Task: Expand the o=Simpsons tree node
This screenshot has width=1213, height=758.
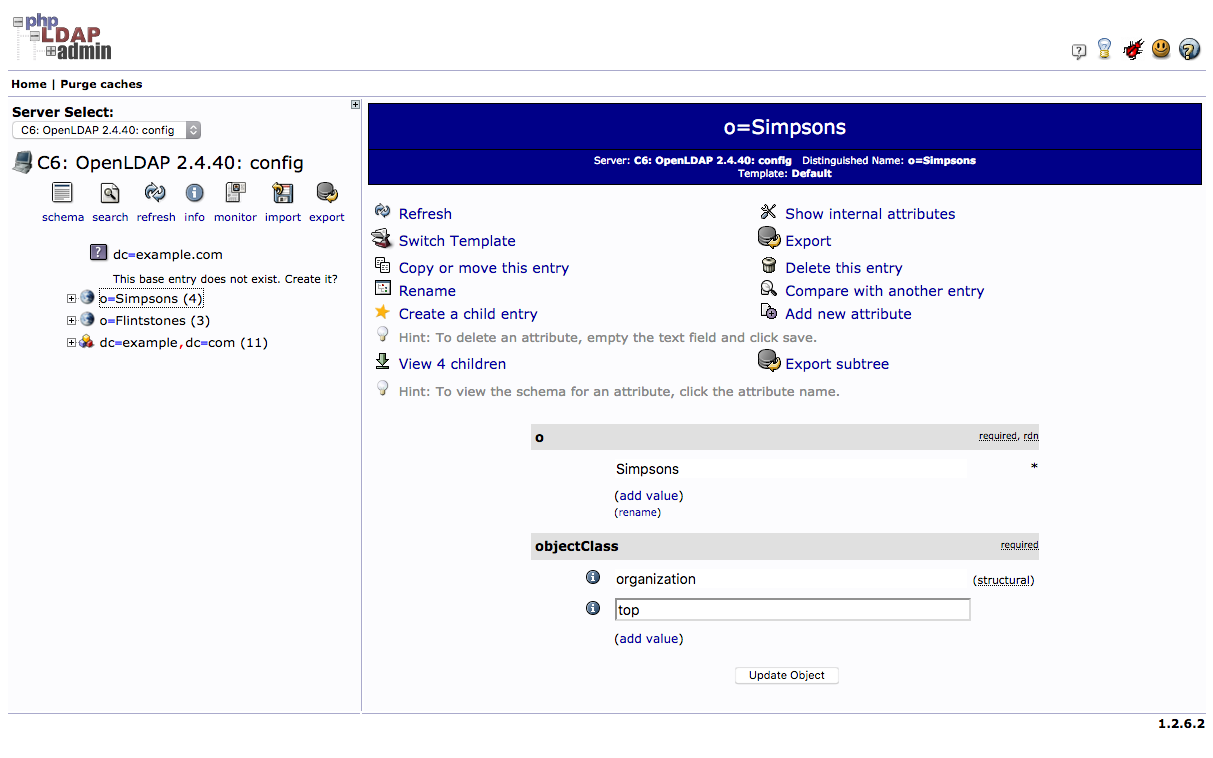Action: tap(71, 298)
